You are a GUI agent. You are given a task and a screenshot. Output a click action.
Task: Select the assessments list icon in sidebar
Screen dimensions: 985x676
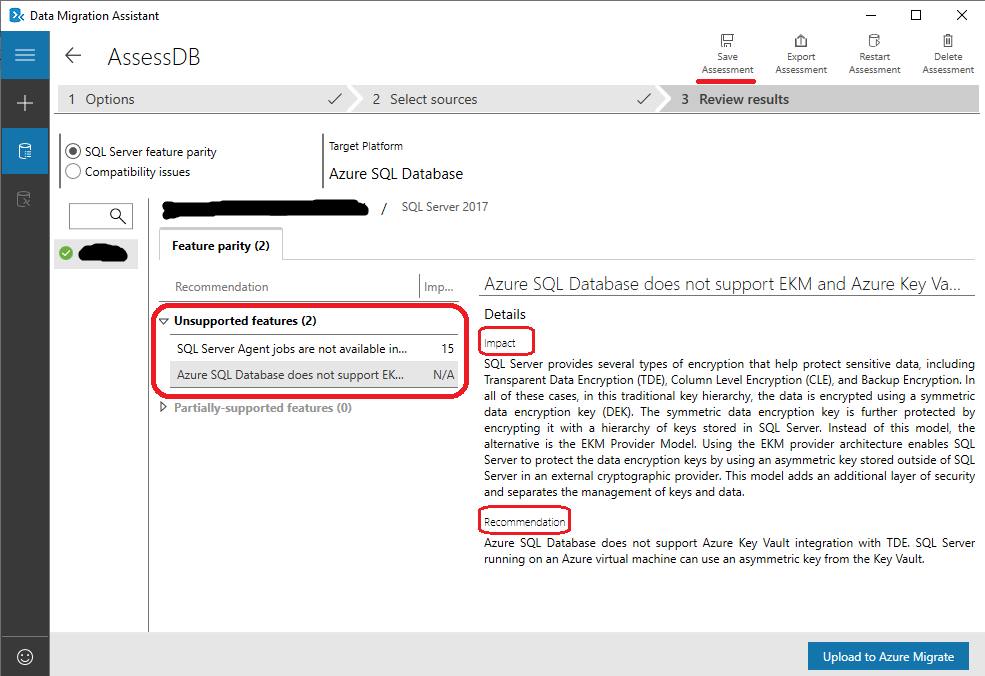tap(25, 151)
